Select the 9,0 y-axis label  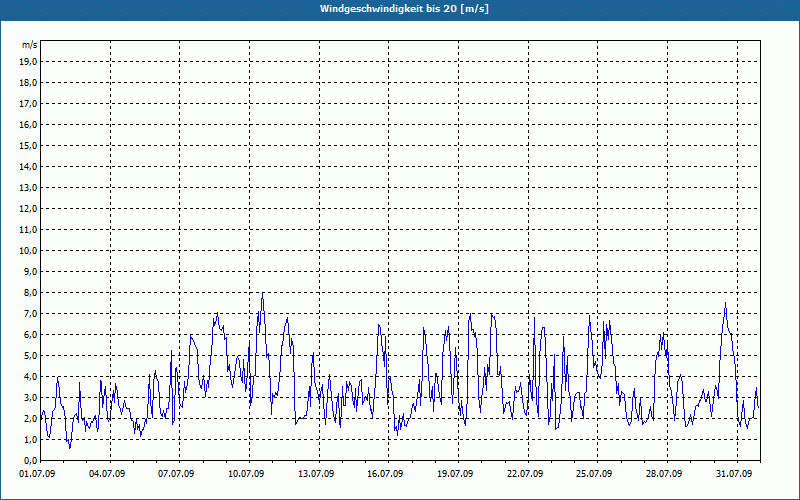(x=30, y=271)
